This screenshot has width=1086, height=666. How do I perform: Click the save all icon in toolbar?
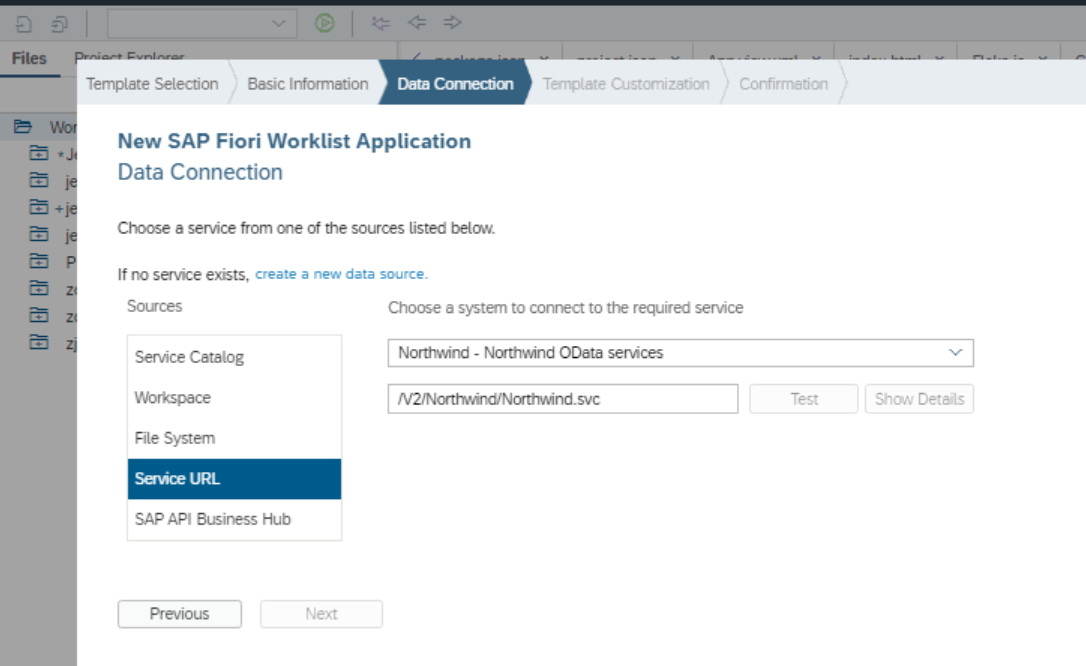(60, 24)
